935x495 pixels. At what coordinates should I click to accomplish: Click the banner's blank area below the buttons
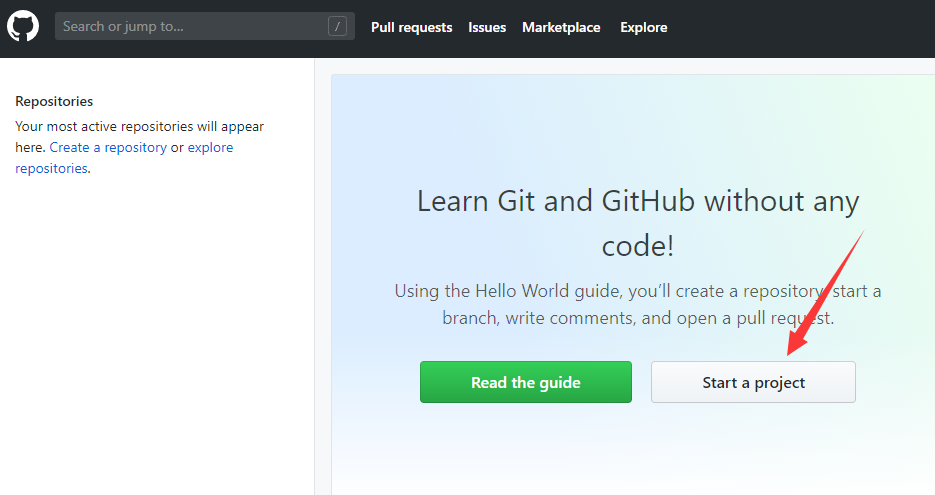[x=637, y=450]
